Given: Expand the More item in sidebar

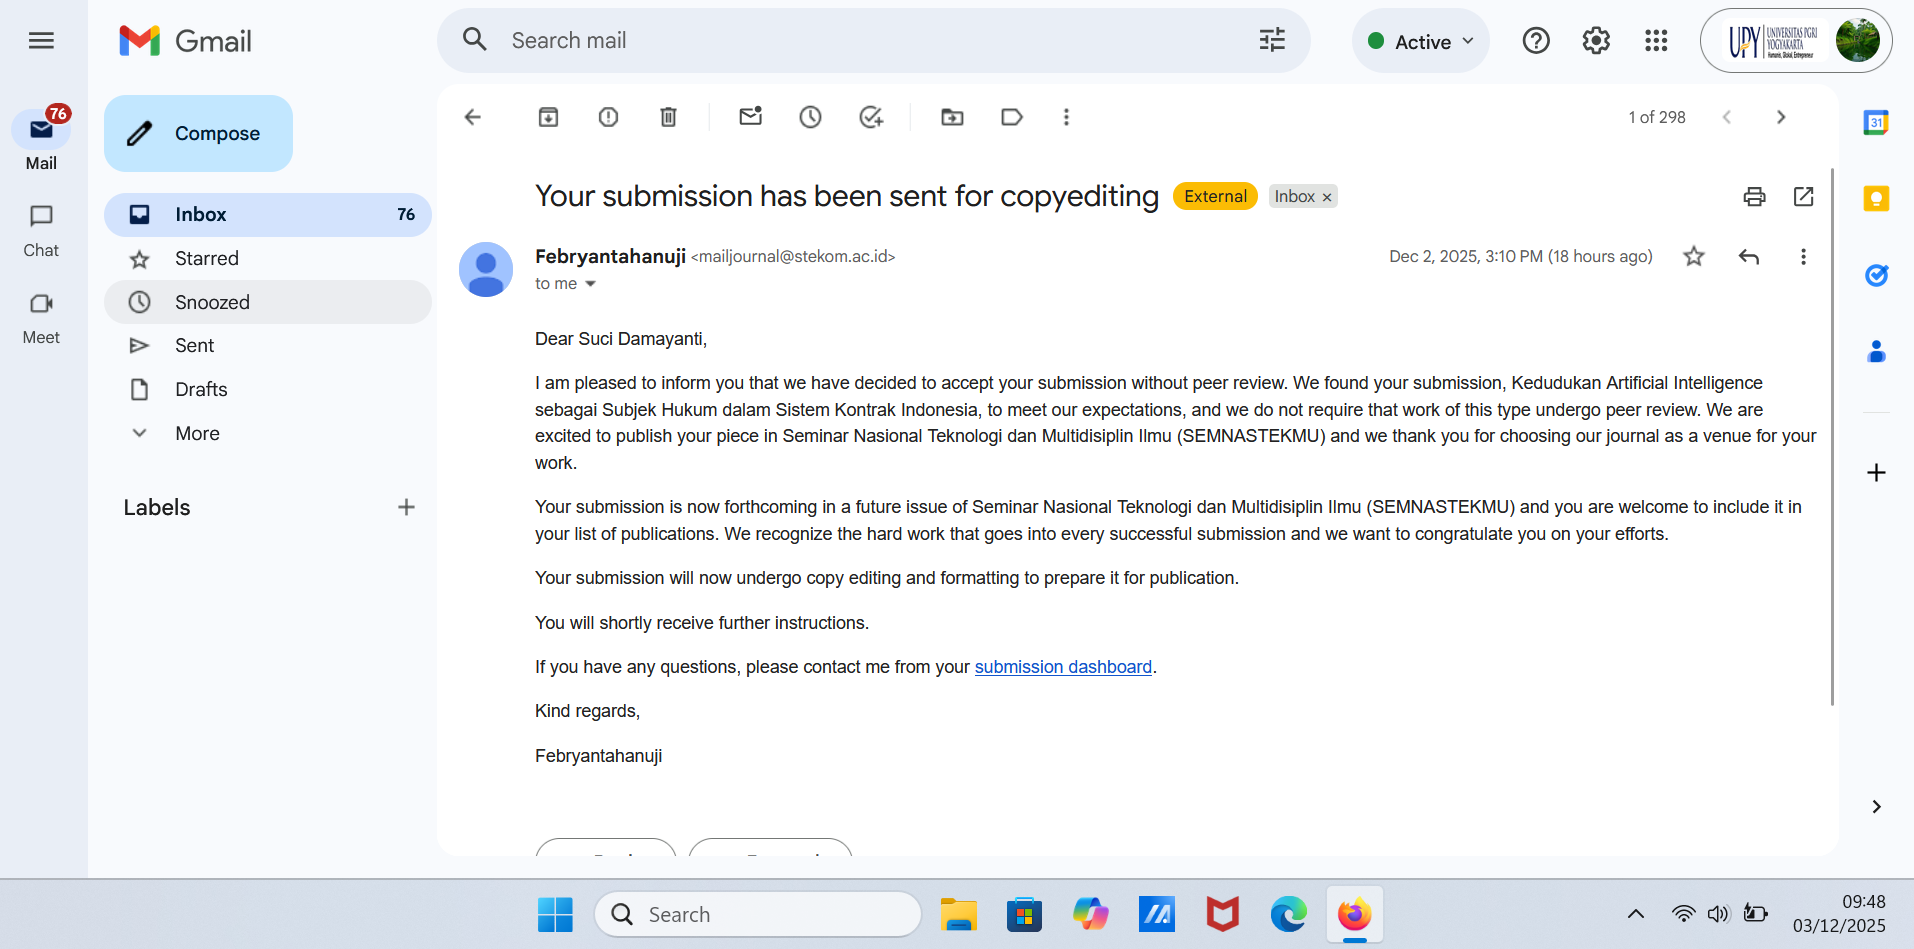Looking at the screenshot, I should (x=197, y=433).
